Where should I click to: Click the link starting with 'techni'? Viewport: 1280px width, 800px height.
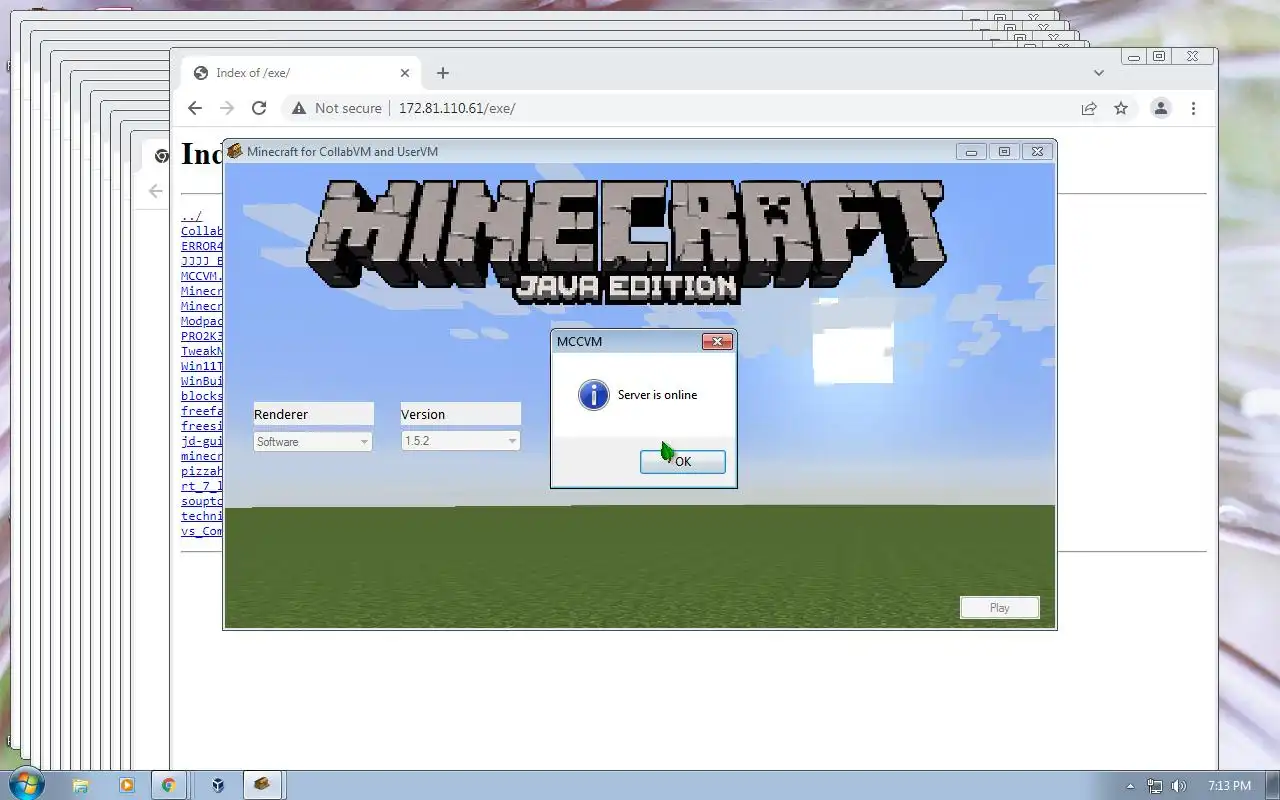202,516
